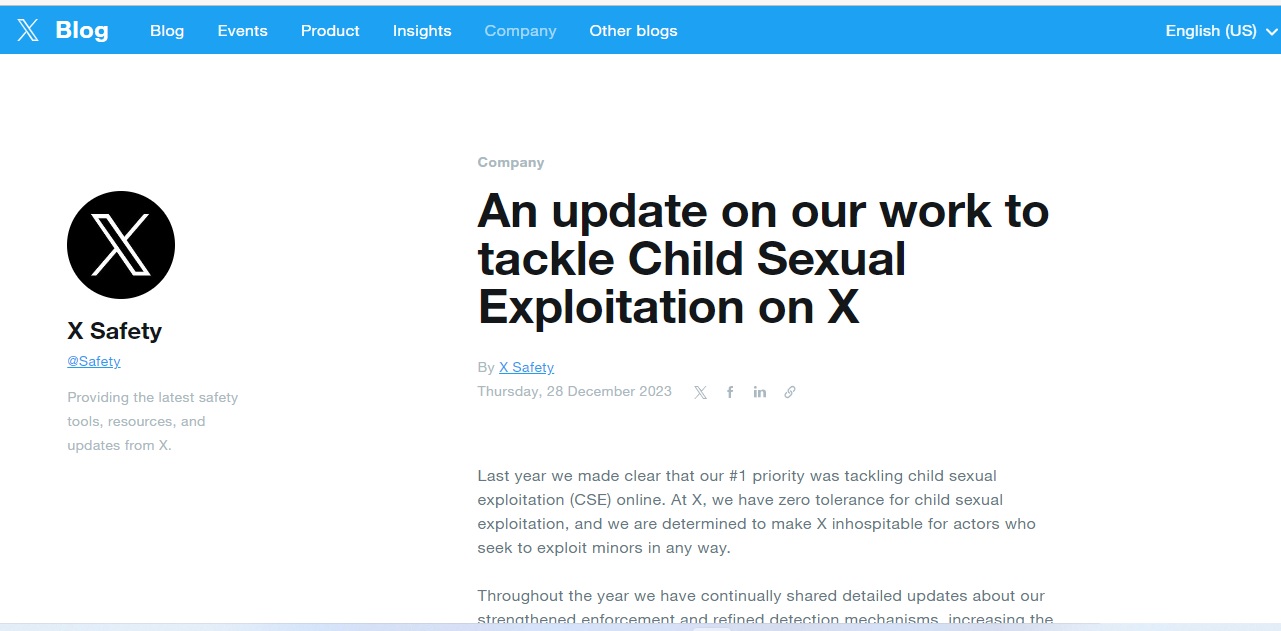Open the @Safety handle link
This screenshot has height=631, width=1281.
(x=94, y=362)
